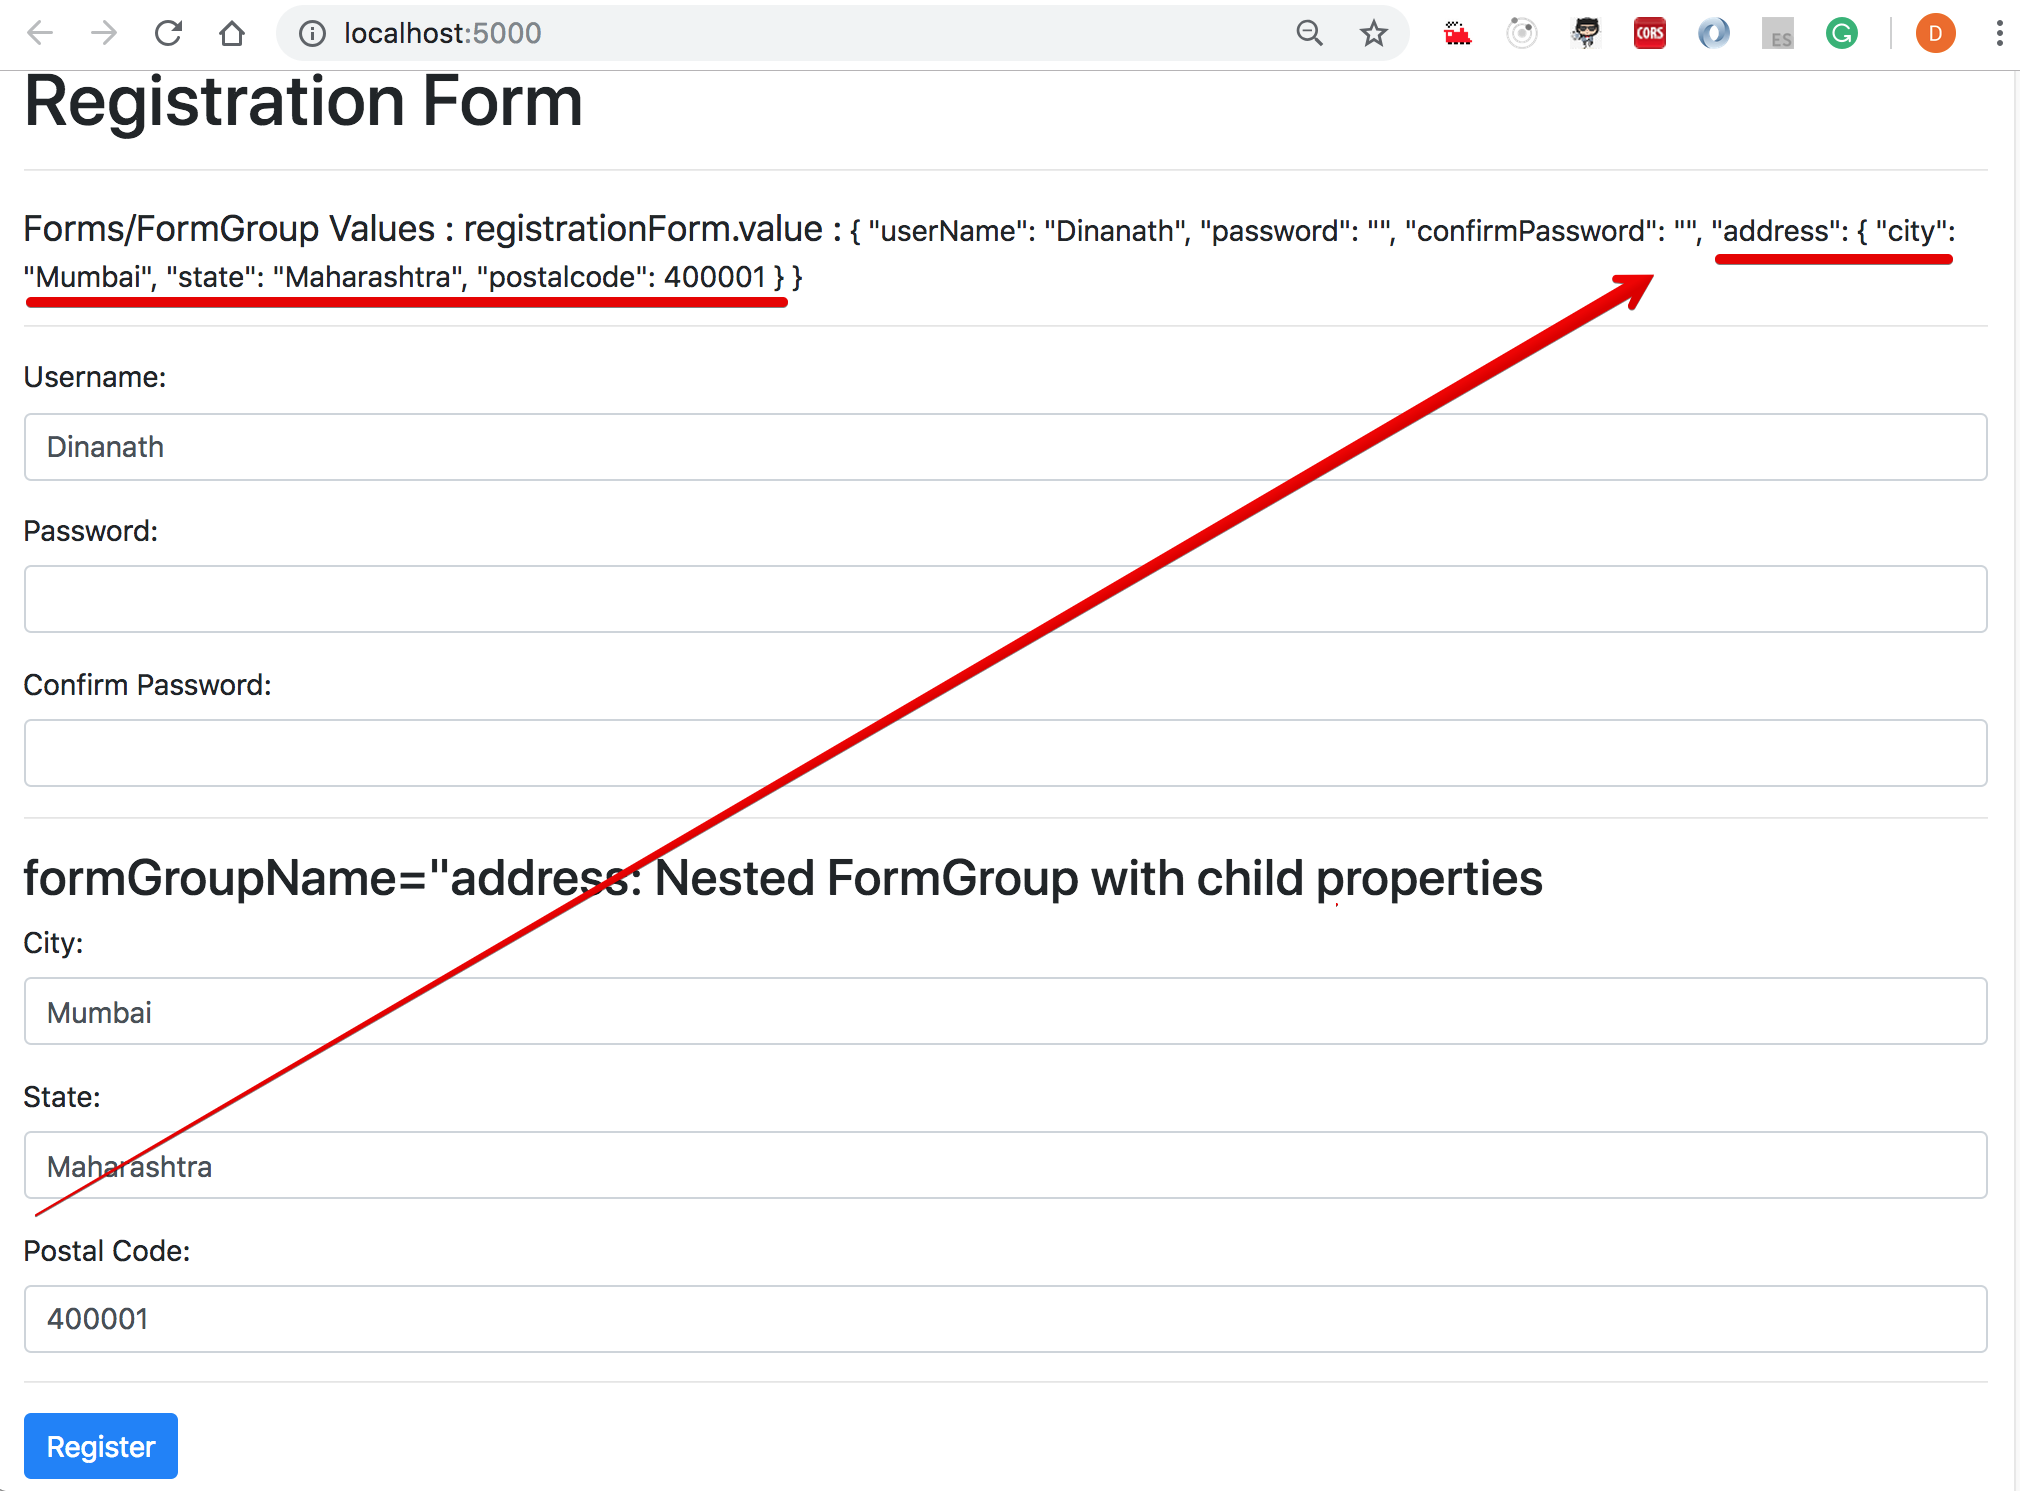Focus the Username input field
This screenshot has height=1491, width=2020.
coord(1005,447)
